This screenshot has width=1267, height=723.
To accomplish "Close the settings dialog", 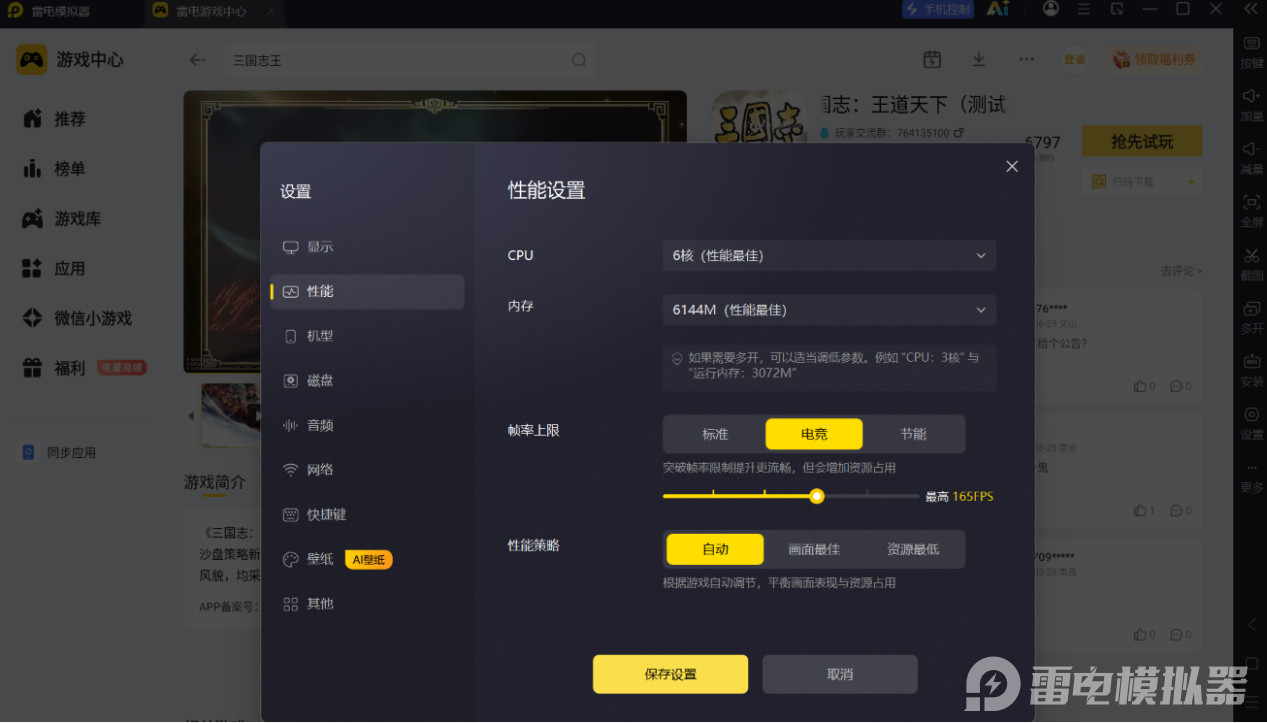I will tap(1012, 166).
